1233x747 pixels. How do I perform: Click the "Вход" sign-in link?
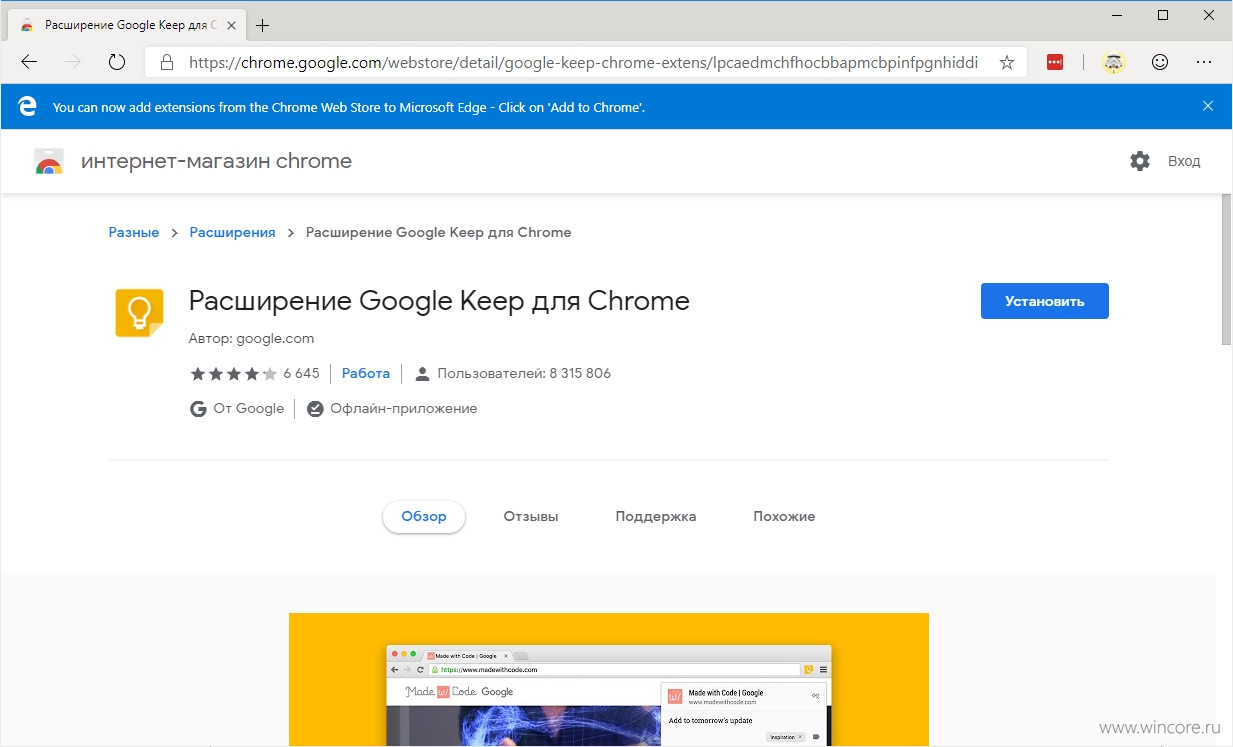point(1184,161)
